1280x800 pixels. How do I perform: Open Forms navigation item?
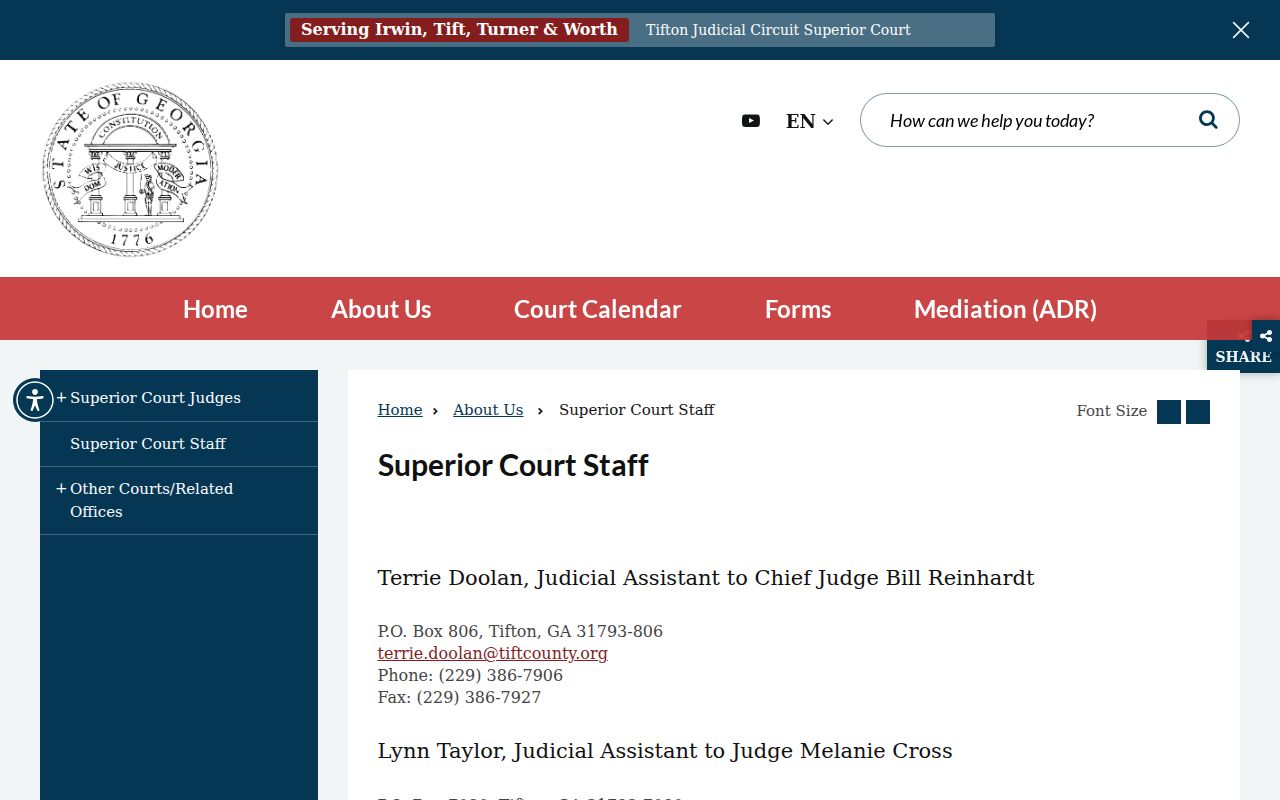click(798, 309)
